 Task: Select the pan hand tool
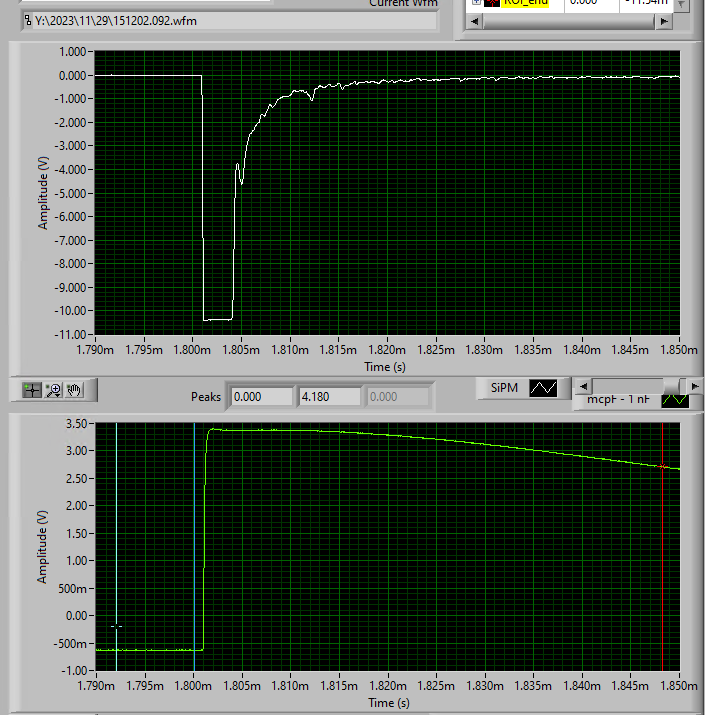[74, 390]
